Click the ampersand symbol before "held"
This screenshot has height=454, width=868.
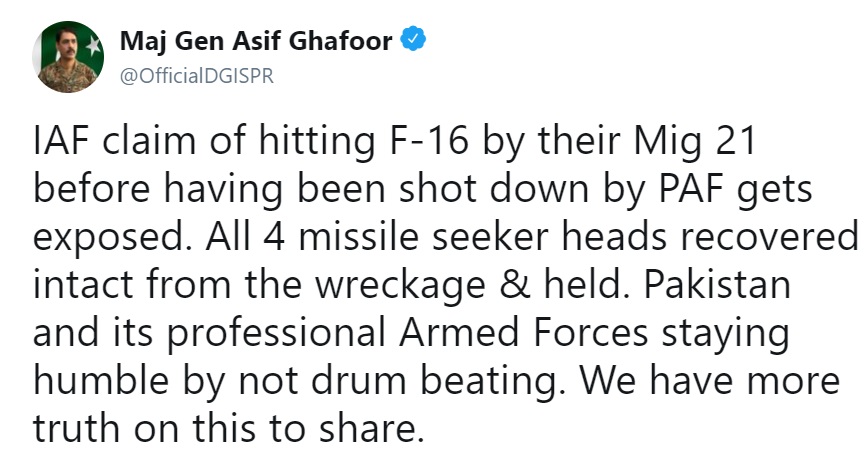(514, 284)
